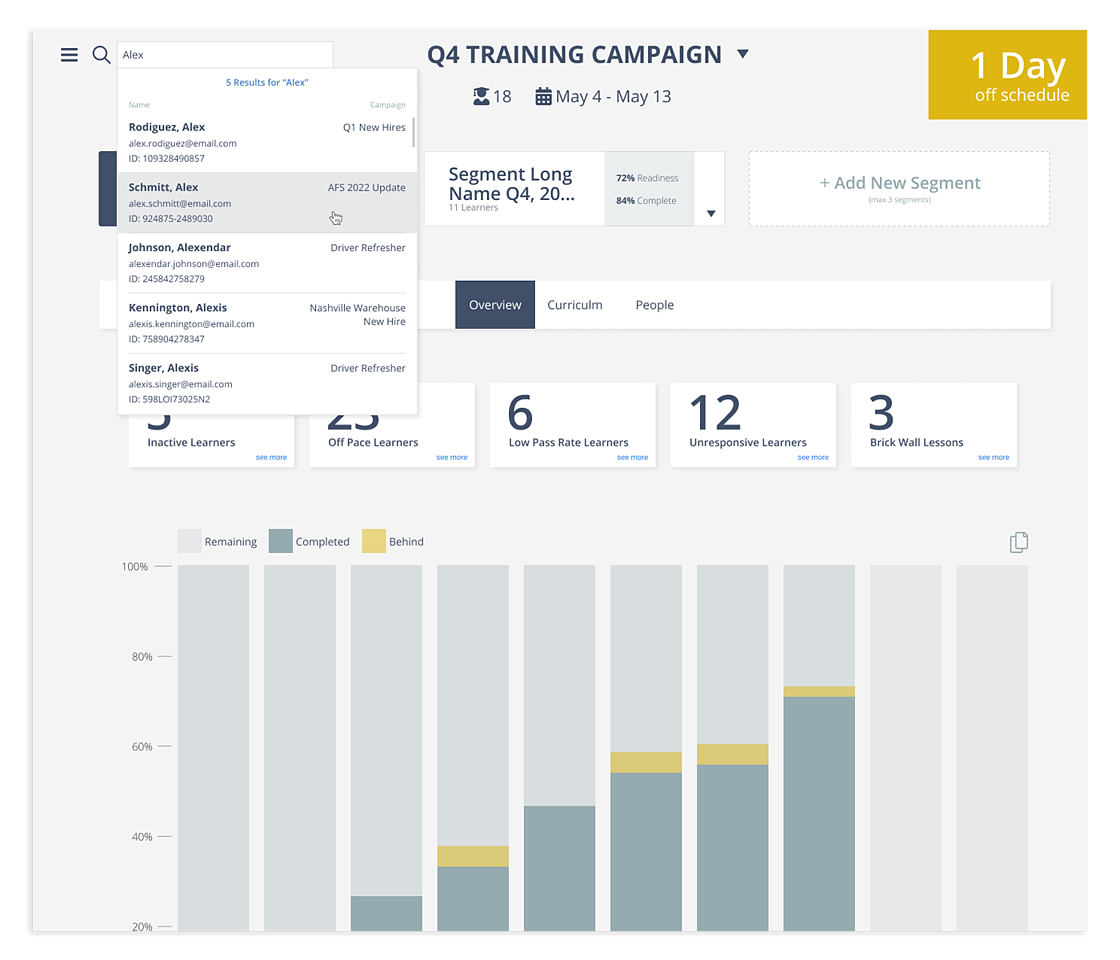
Task: See more Low Pass Rate Learners
Action: (633, 457)
